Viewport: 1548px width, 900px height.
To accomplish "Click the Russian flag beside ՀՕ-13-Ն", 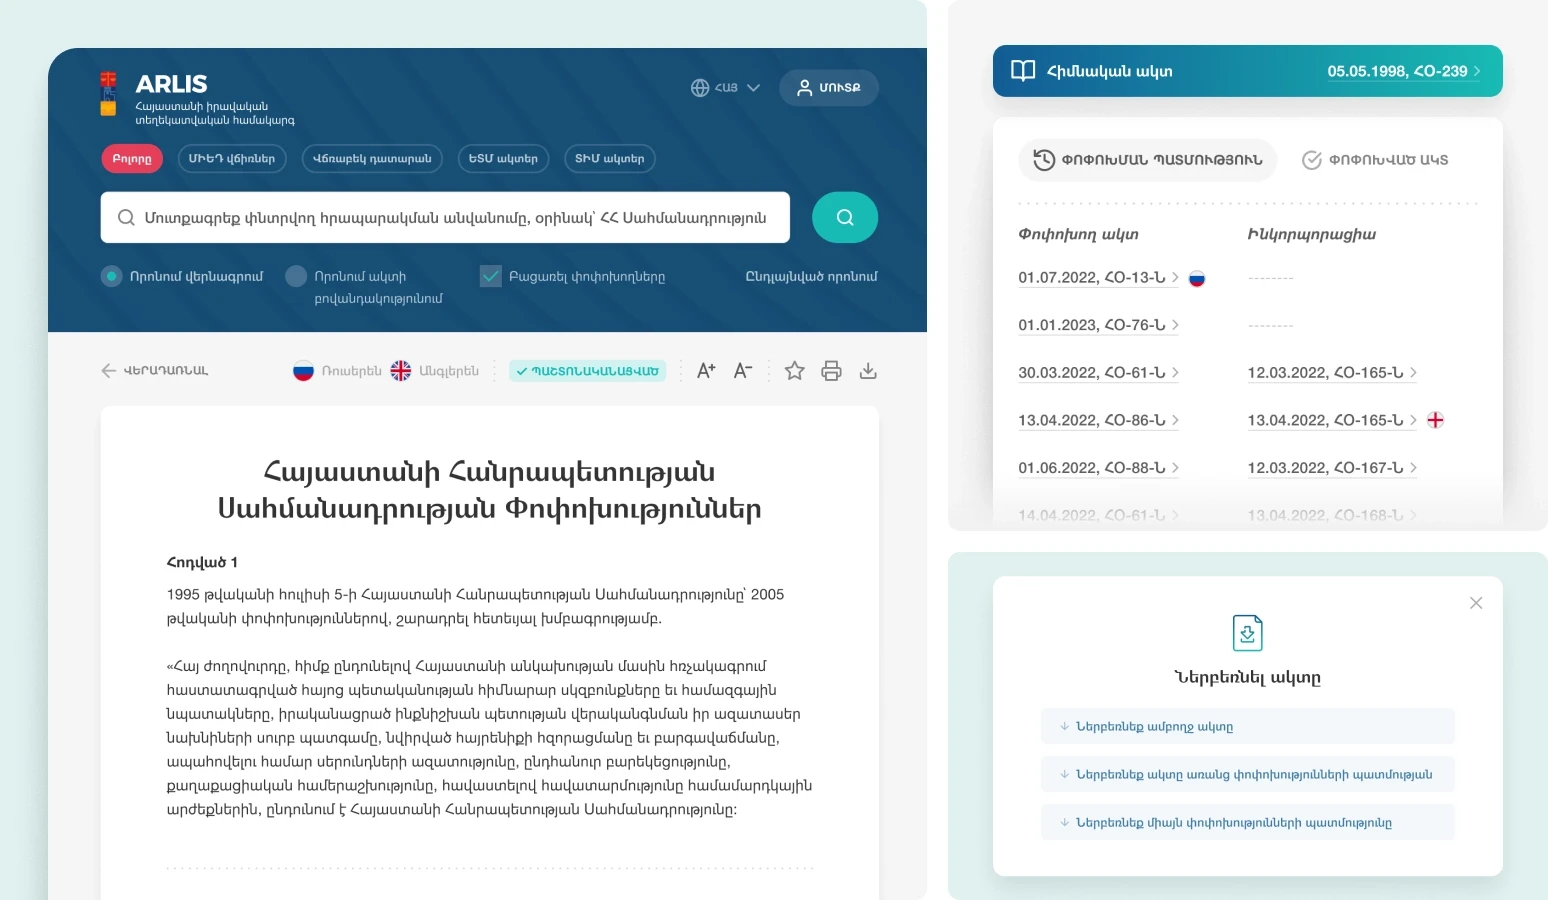I will (1197, 279).
